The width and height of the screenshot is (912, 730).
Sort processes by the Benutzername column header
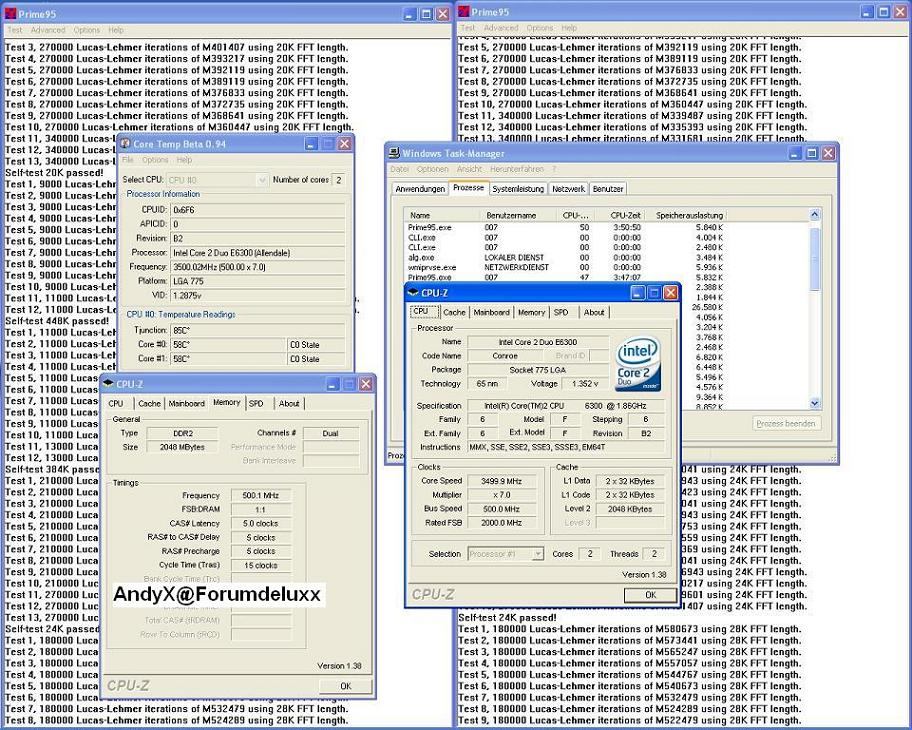(520, 215)
